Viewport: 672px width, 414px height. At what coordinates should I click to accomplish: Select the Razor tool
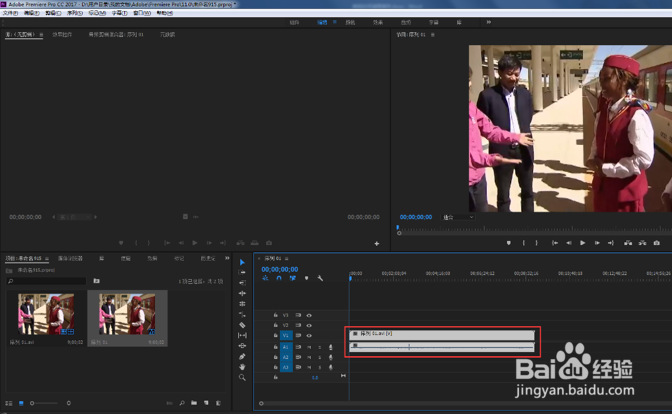click(x=242, y=325)
